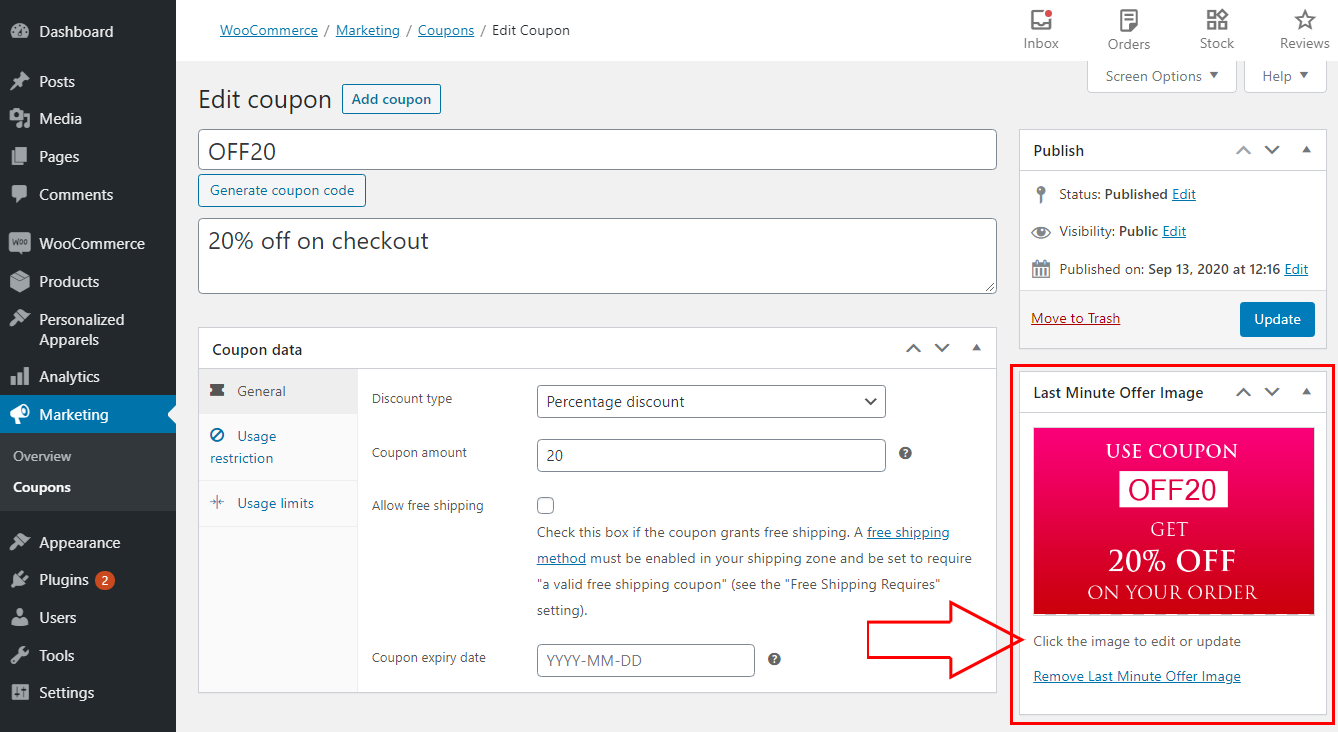The width and height of the screenshot is (1338, 732).
Task: Click the help icon beside Coupon expiry date
Action: pyautogui.click(x=774, y=659)
